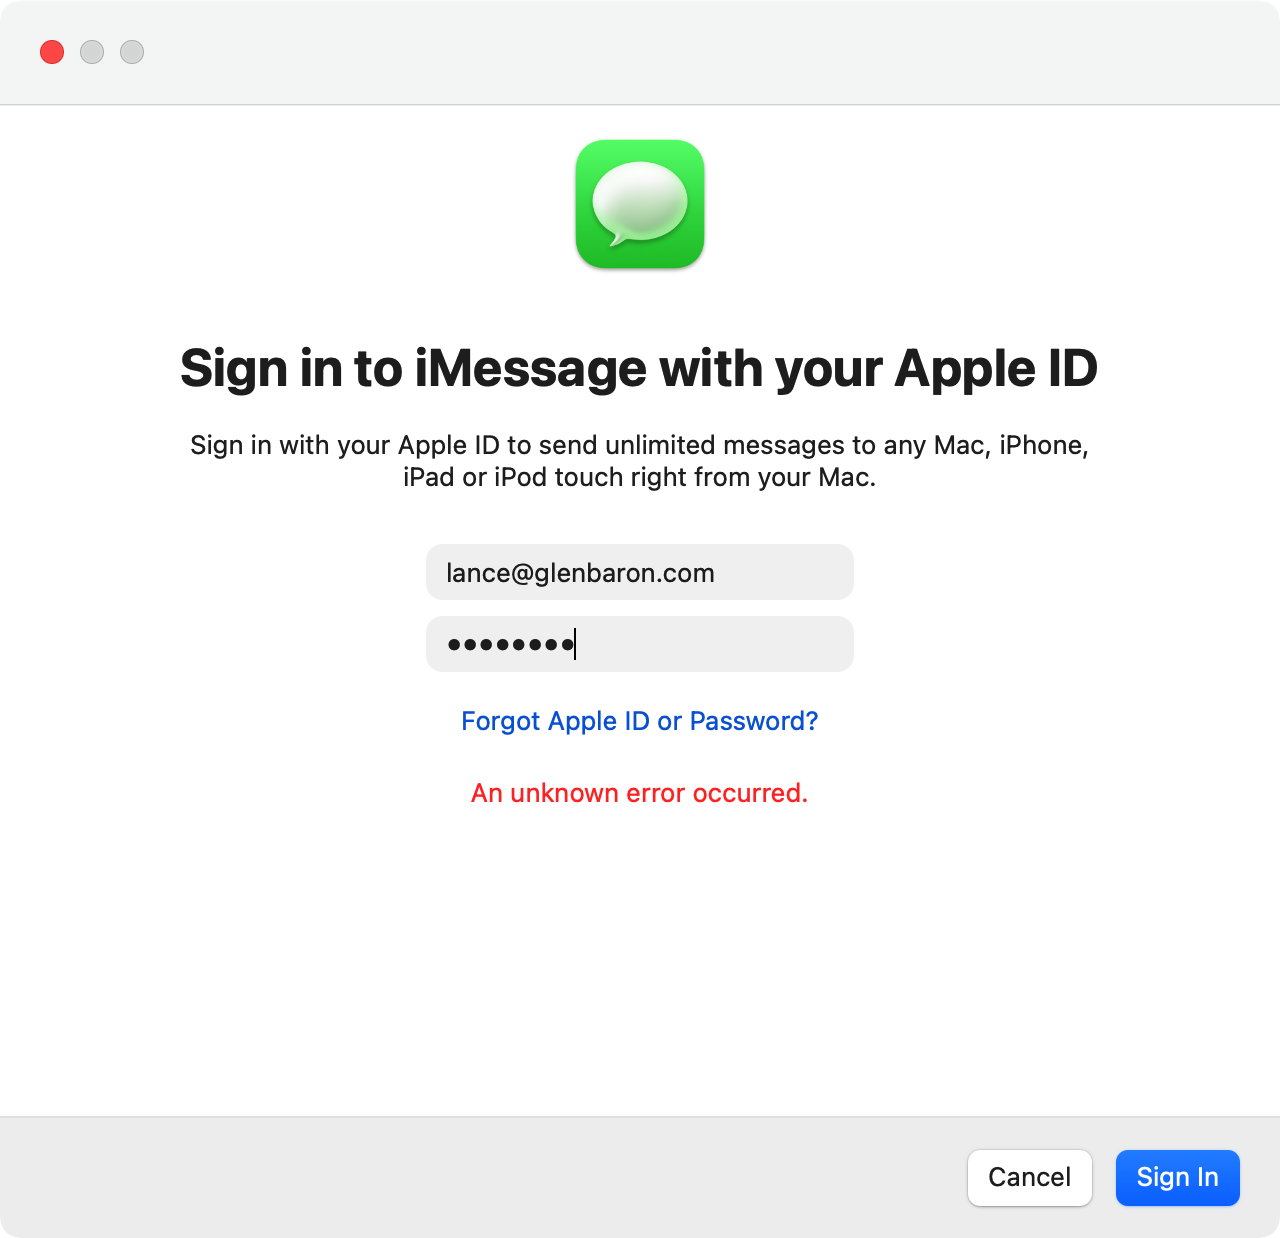Focus the password field with dots
The width and height of the screenshot is (1280, 1238).
640,644
